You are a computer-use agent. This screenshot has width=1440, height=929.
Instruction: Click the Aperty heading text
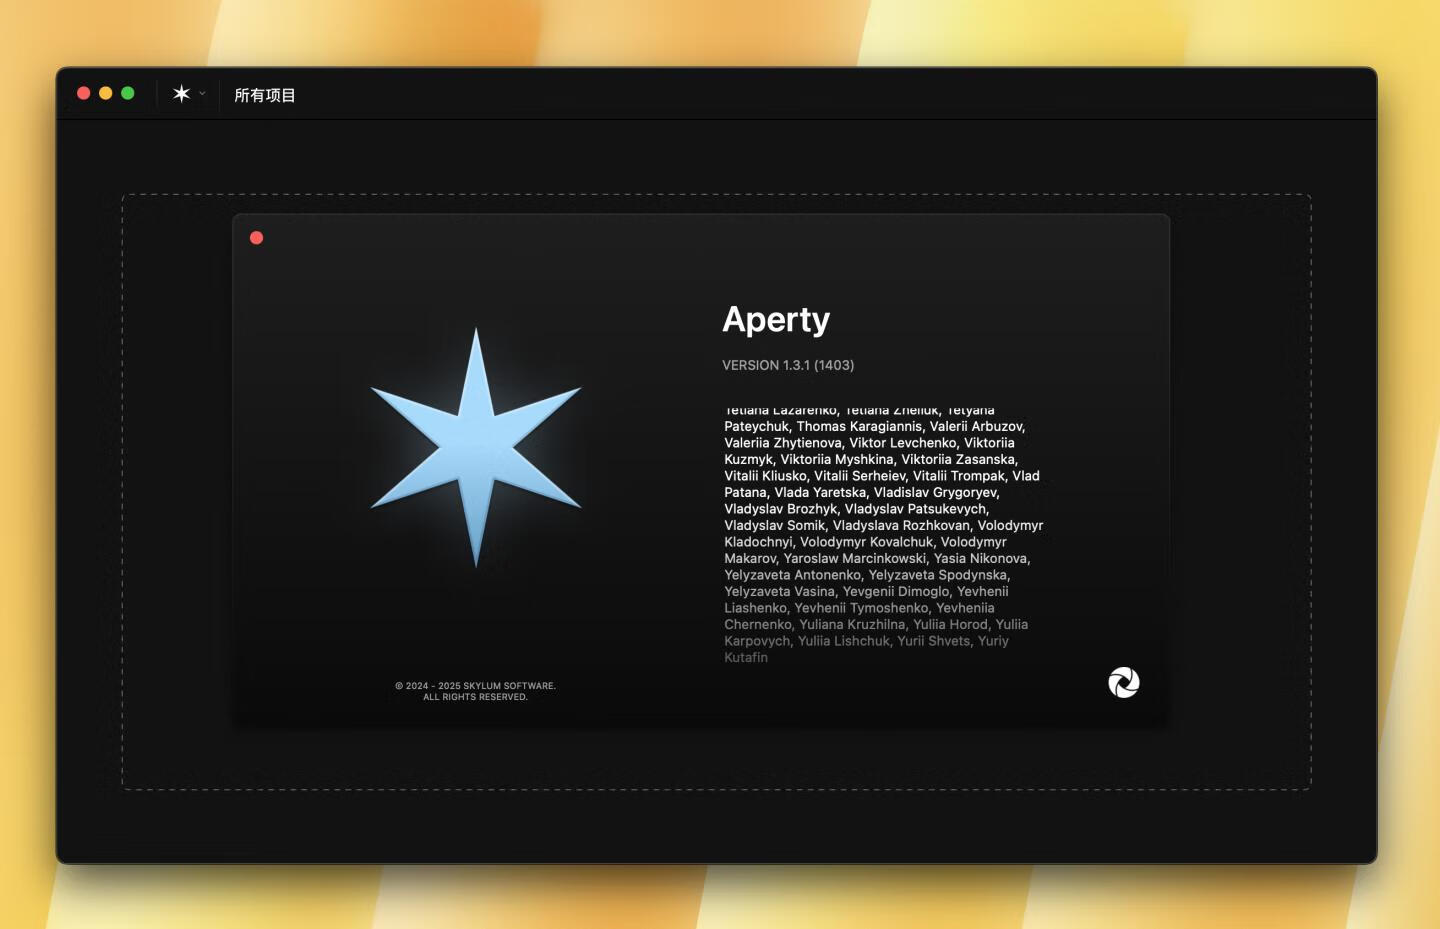point(776,320)
